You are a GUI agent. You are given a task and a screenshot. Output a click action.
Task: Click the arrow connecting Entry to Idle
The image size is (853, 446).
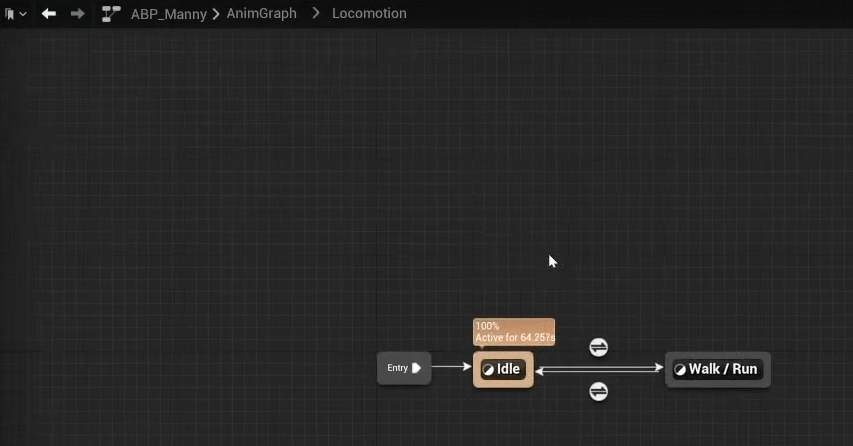pyautogui.click(x=451, y=367)
